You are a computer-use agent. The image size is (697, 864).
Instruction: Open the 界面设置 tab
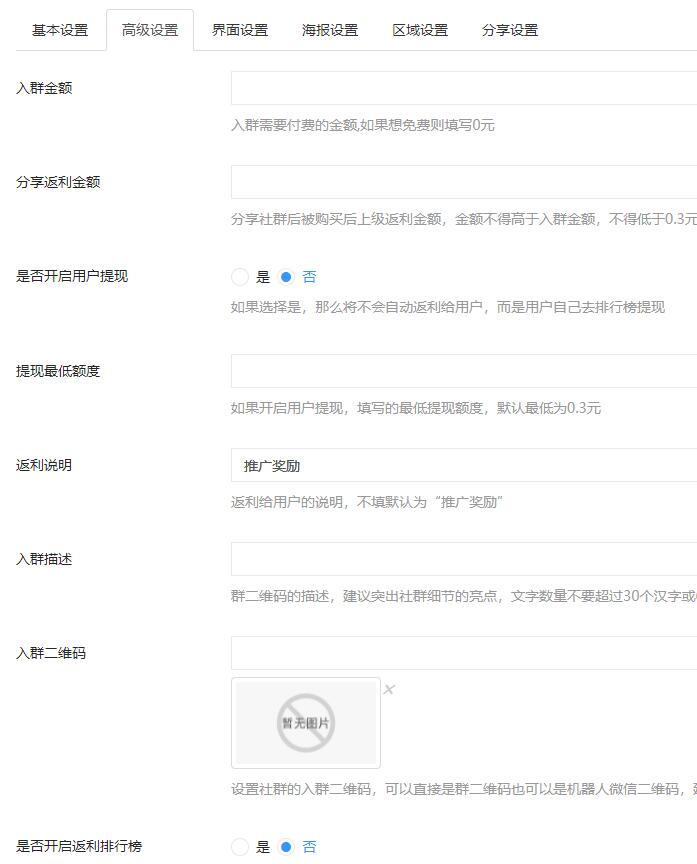[240, 30]
